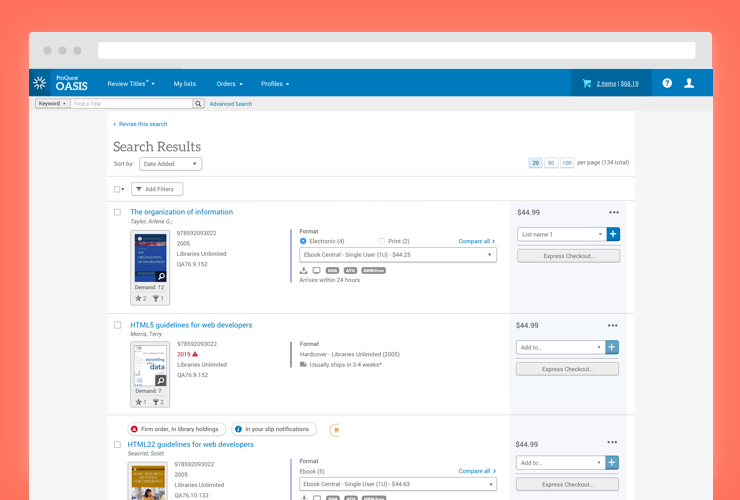740x500 pixels.
Task: Open the shopping cart icon
Action: [x=587, y=84]
